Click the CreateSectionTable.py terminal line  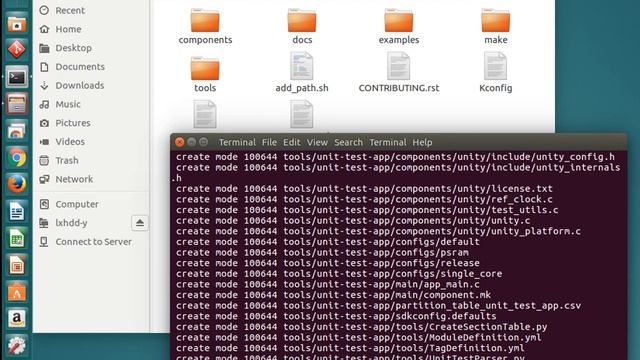pos(361,327)
